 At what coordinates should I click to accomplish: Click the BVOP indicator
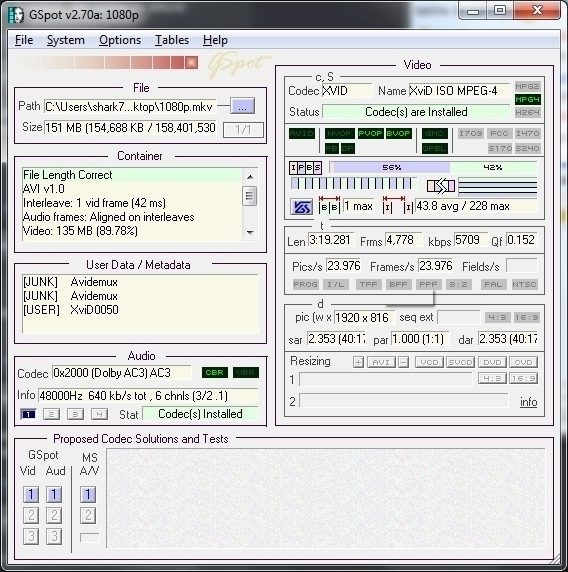[398, 133]
